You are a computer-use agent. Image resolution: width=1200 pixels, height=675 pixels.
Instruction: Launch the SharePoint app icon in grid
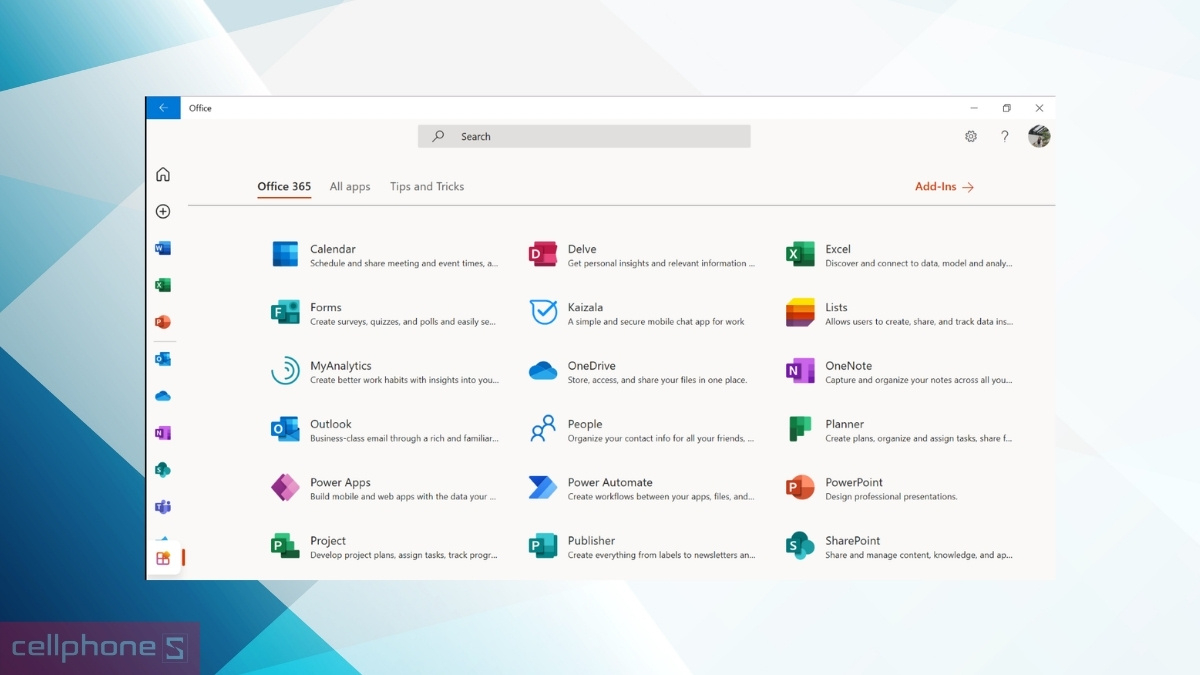point(800,546)
